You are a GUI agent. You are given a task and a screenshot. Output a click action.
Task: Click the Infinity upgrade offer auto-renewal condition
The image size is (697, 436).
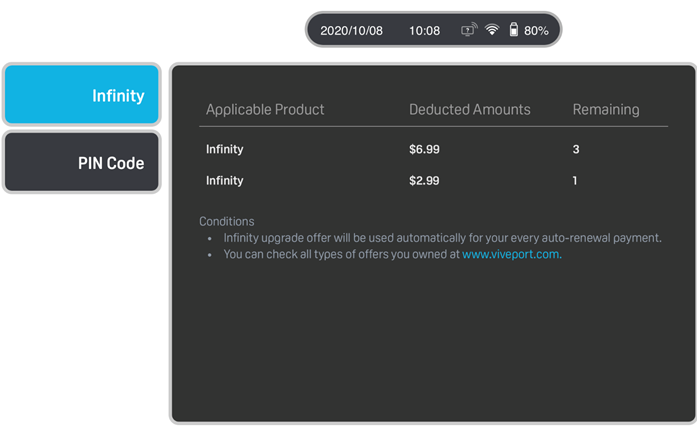(x=442, y=238)
